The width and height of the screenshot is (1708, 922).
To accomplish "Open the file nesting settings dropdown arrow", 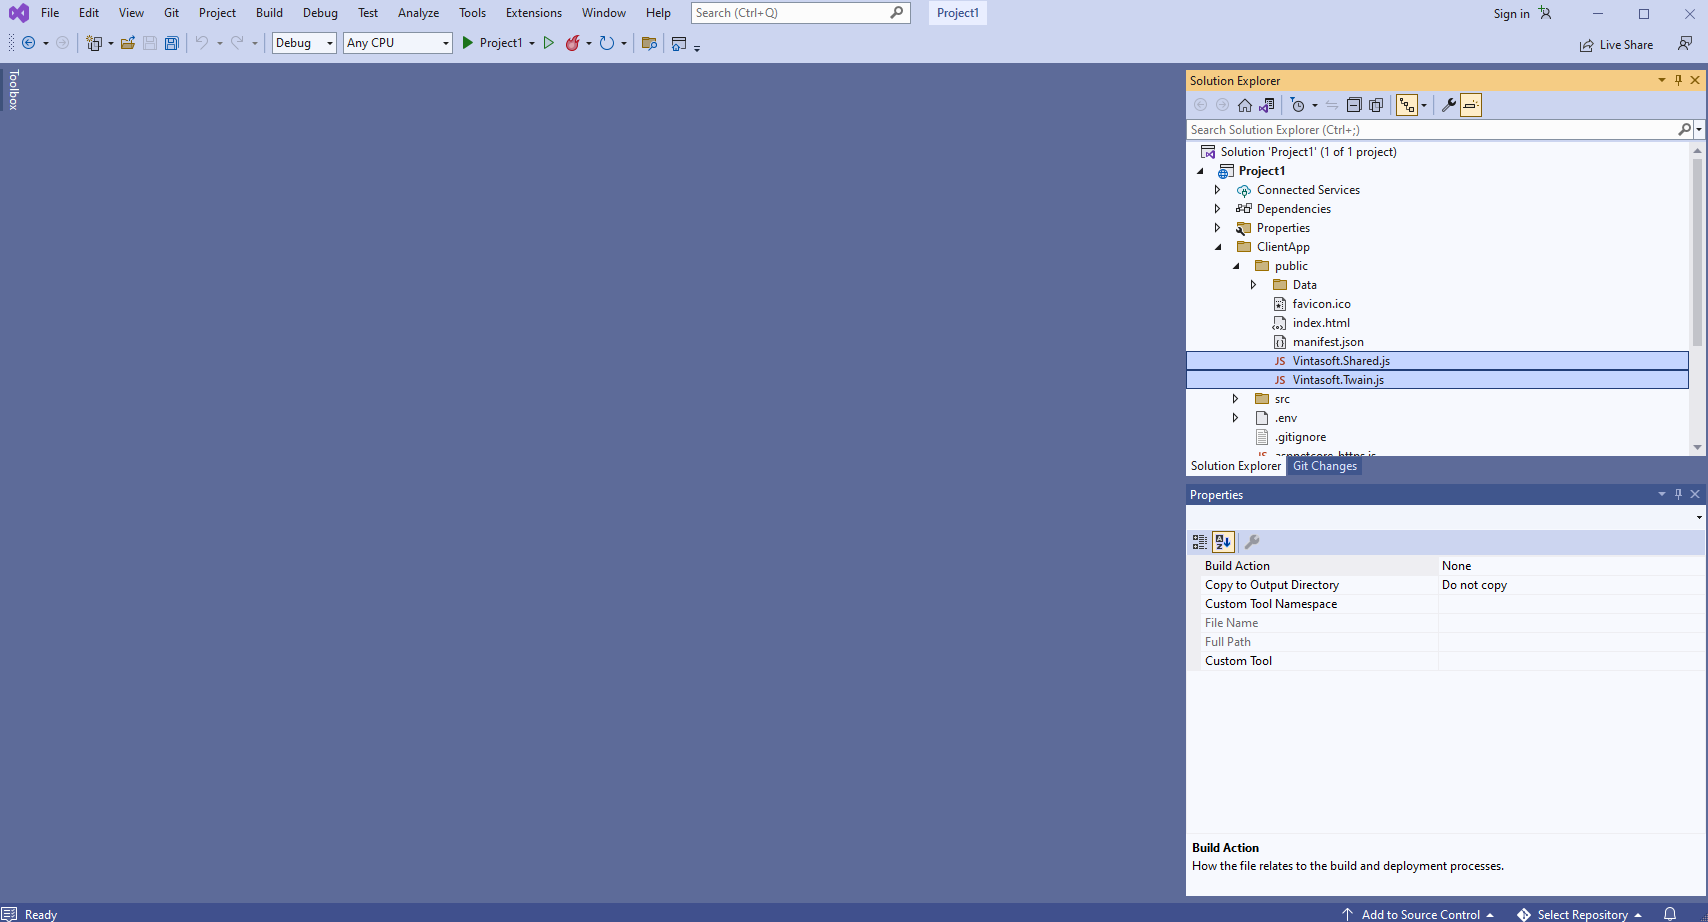I will click(x=1424, y=105).
